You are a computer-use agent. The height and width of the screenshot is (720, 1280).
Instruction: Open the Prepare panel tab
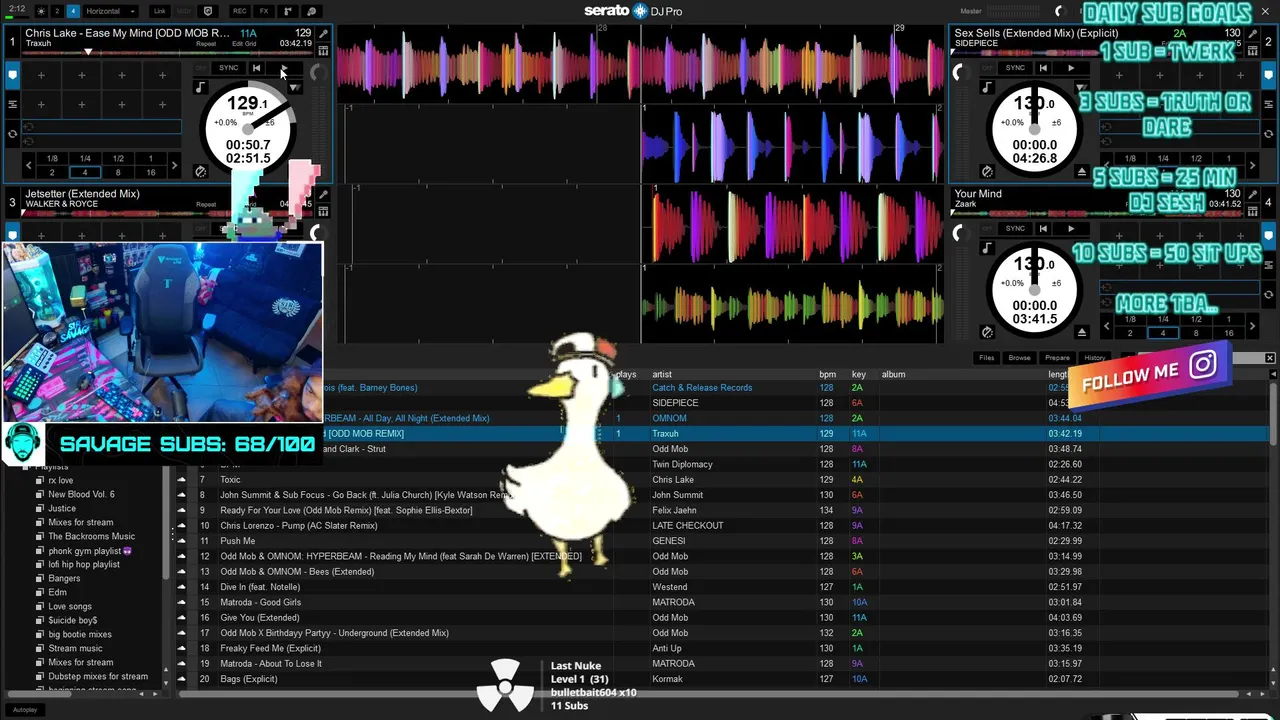(1057, 357)
